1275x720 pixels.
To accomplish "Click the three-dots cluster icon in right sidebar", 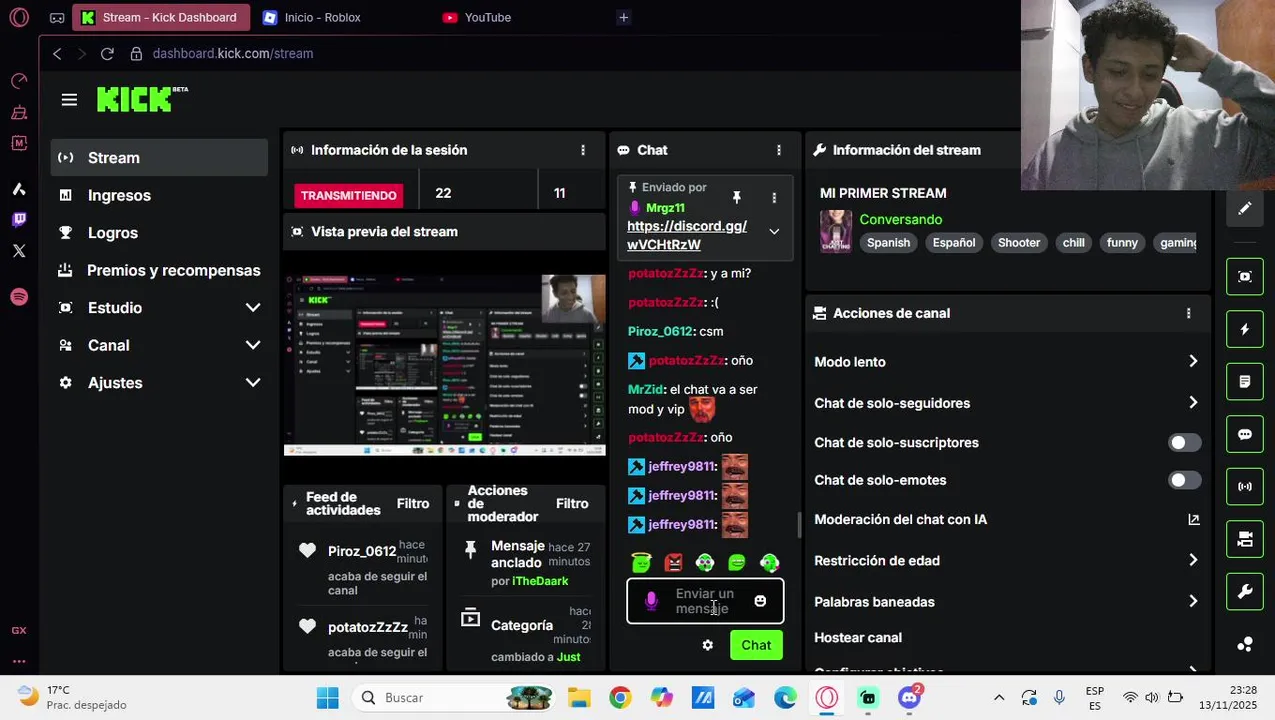I will click(1245, 644).
